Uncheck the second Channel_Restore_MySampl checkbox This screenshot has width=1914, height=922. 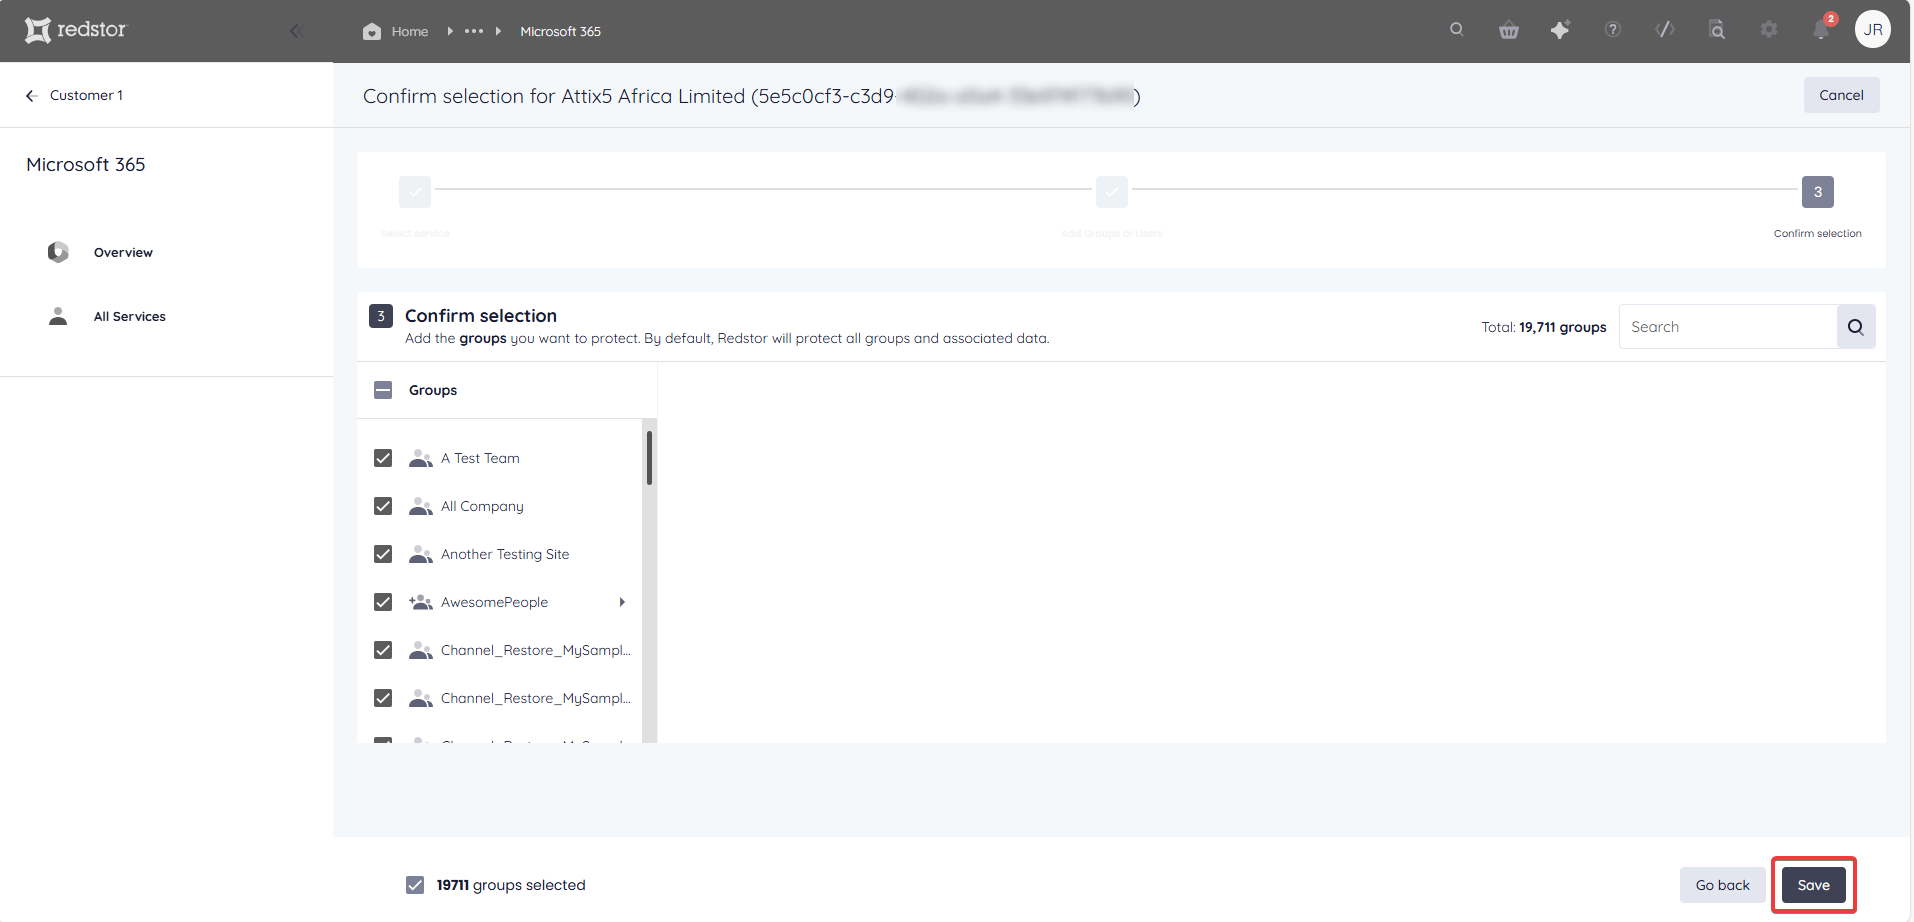[x=383, y=698]
